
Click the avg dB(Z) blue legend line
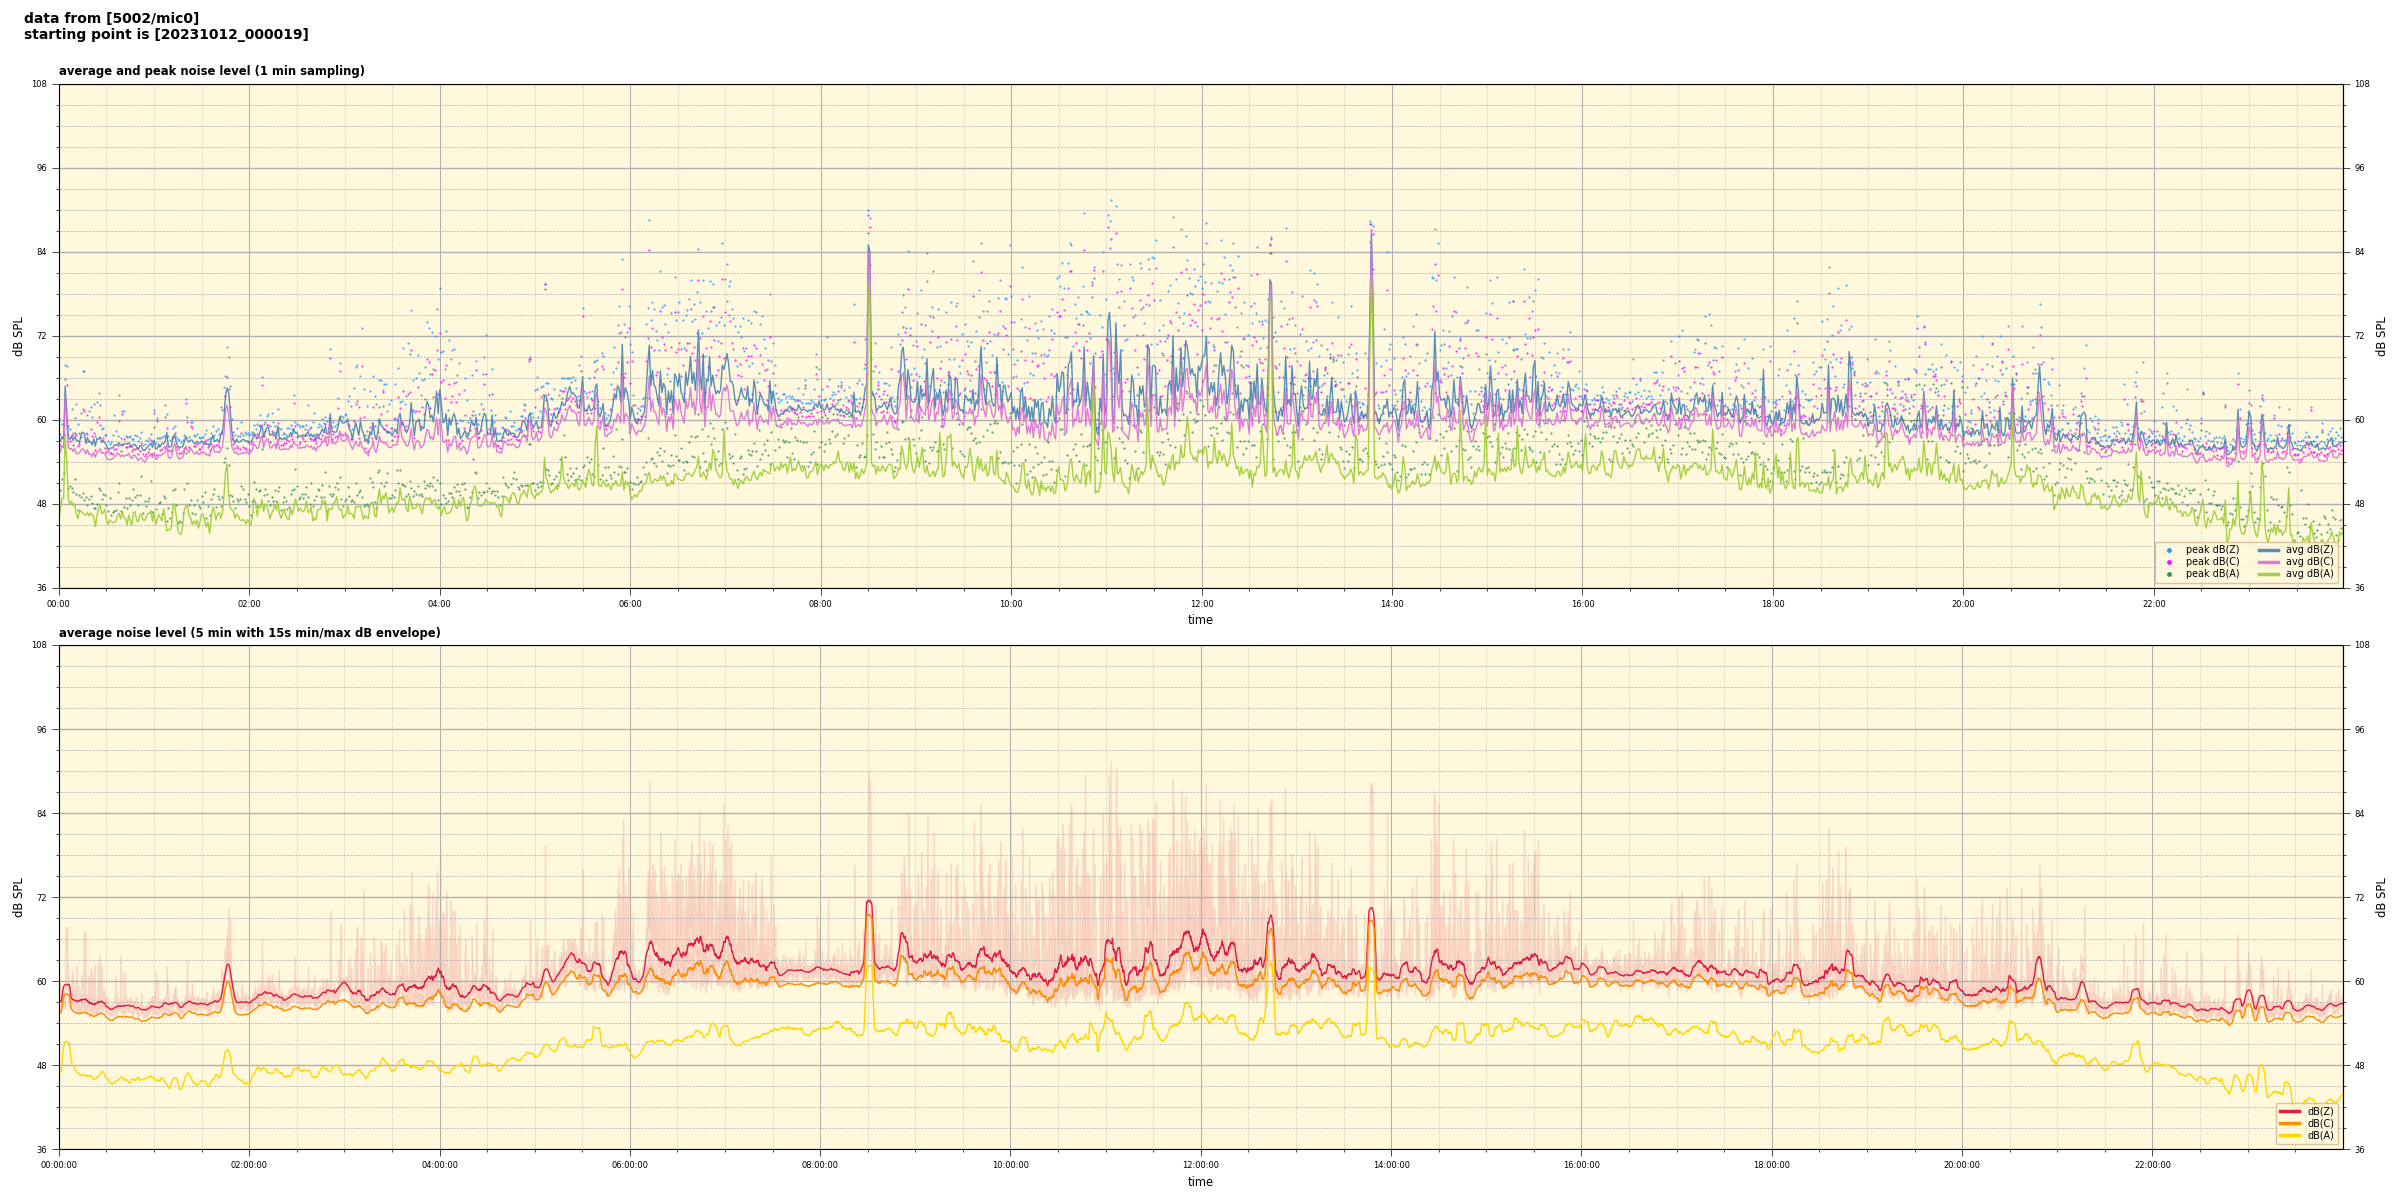click(2268, 550)
